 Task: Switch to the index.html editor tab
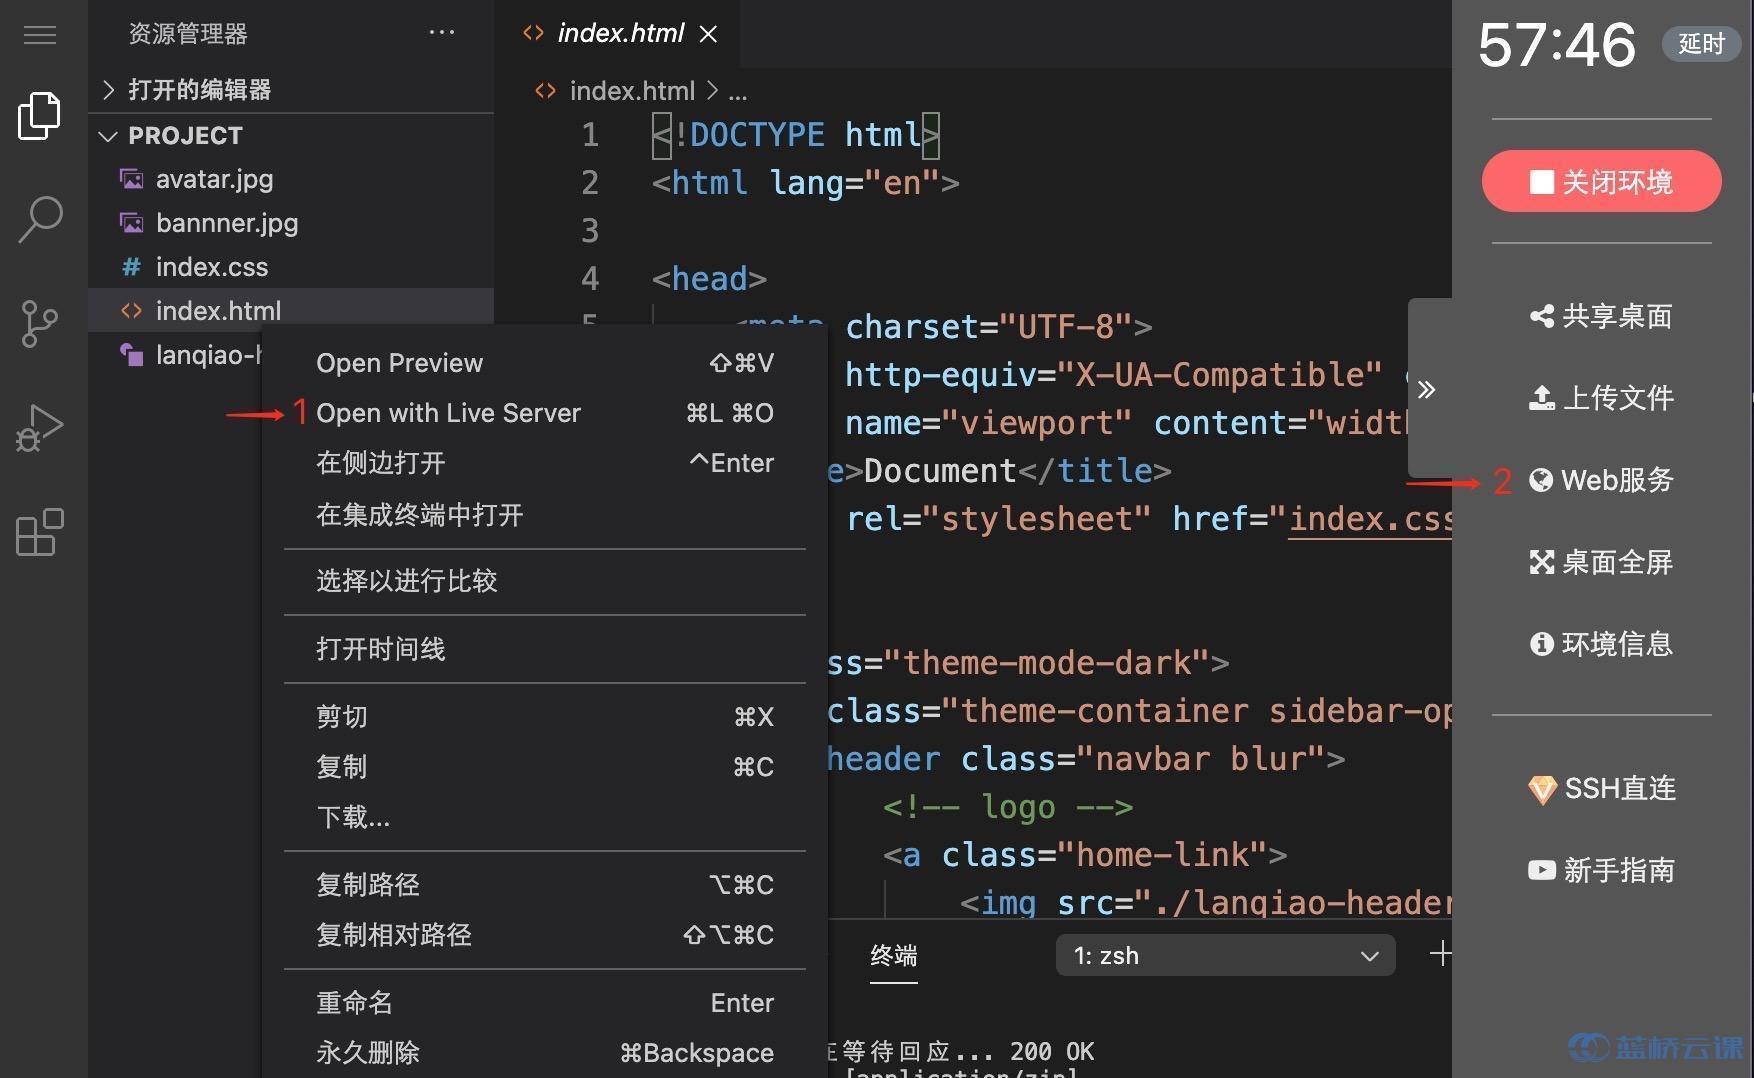click(x=618, y=34)
